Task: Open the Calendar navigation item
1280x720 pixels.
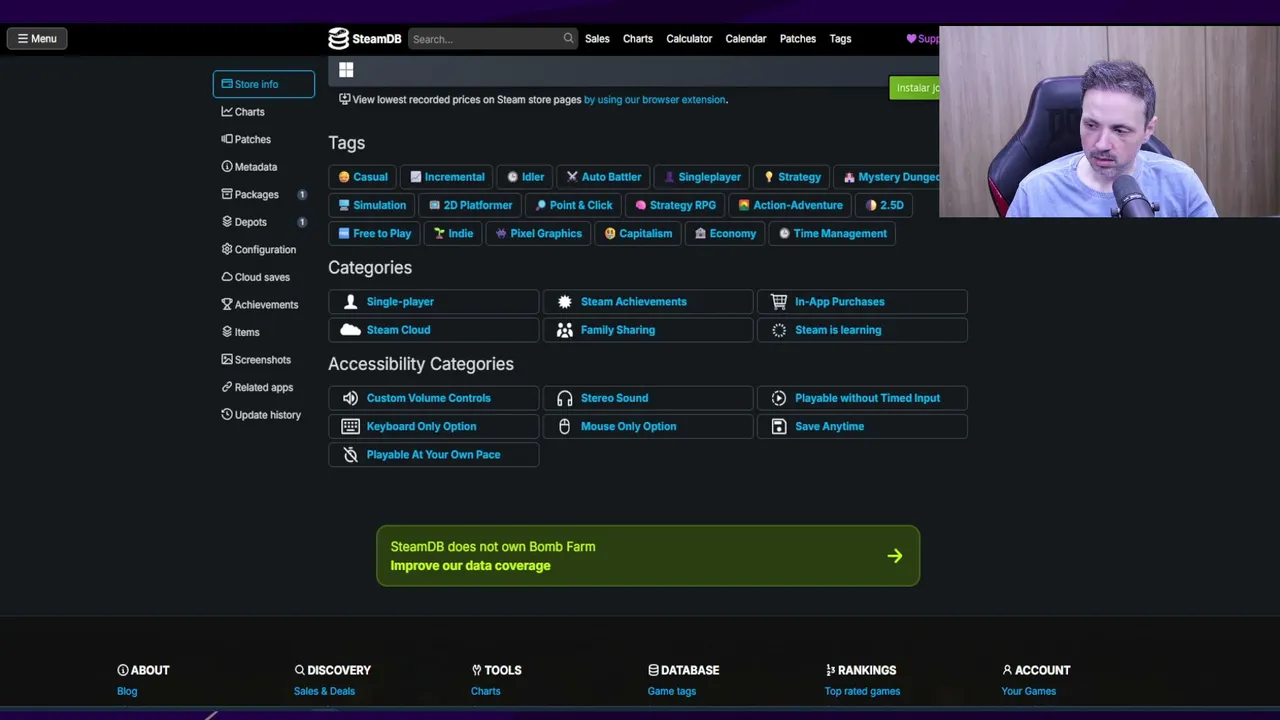Action: tap(746, 39)
